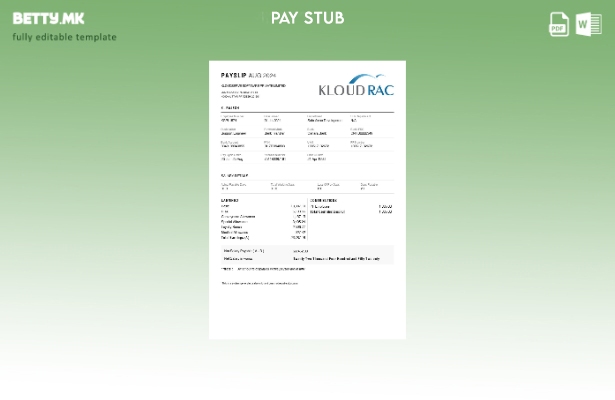Click the employee details section heading
615x400 pixels.
click(x=230, y=107)
